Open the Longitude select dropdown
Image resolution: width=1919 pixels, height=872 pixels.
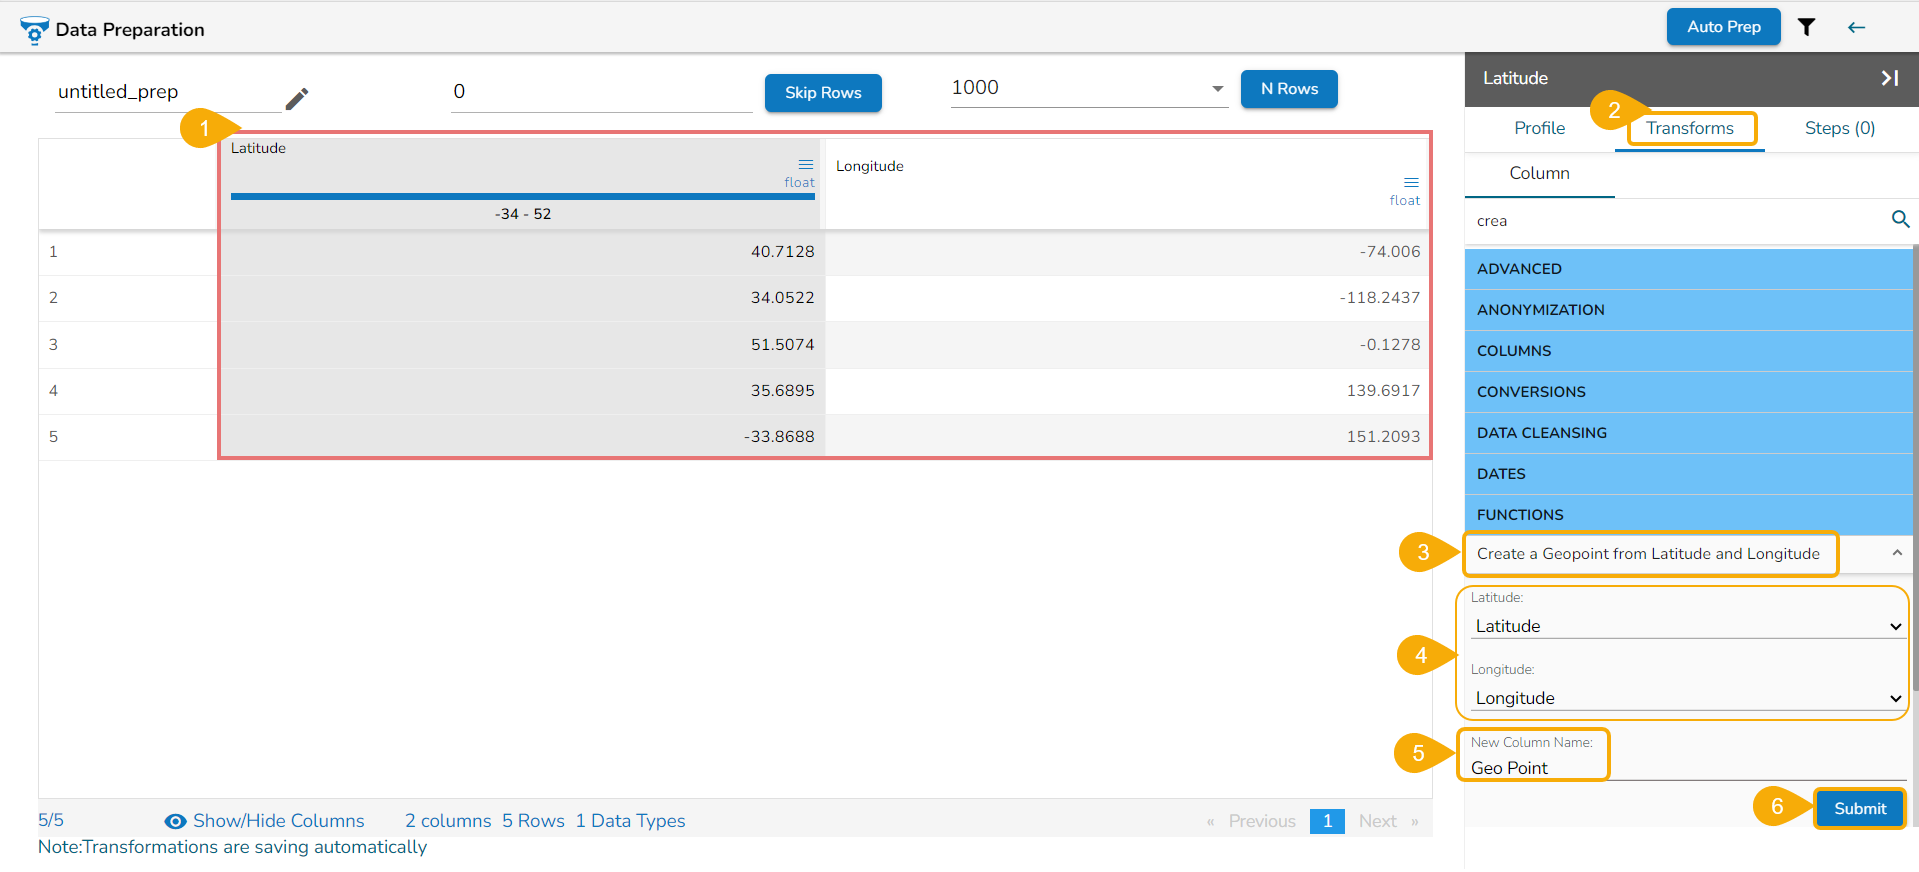point(1687,698)
